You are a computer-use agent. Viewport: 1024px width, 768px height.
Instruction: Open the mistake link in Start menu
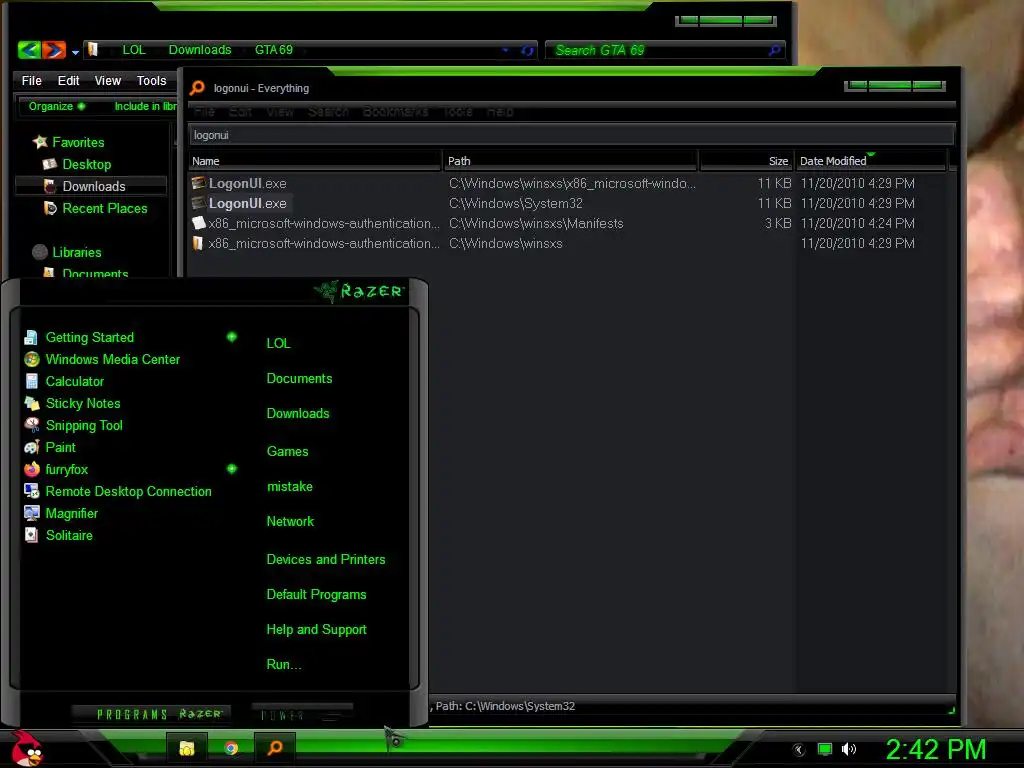pyautogui.click(x=289, y=487)
